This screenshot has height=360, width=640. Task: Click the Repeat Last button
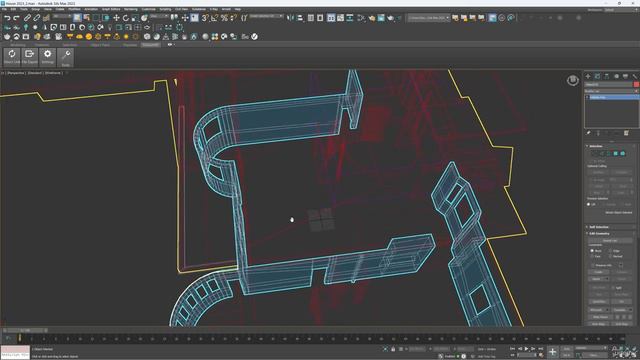[610, 240]
